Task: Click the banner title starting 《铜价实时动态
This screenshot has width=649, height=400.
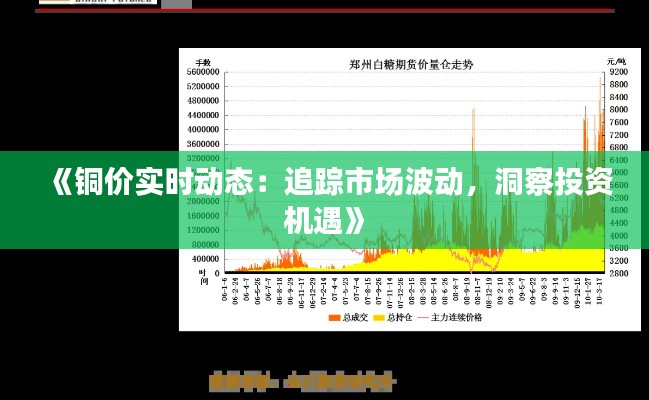Action: coord(331,200)
